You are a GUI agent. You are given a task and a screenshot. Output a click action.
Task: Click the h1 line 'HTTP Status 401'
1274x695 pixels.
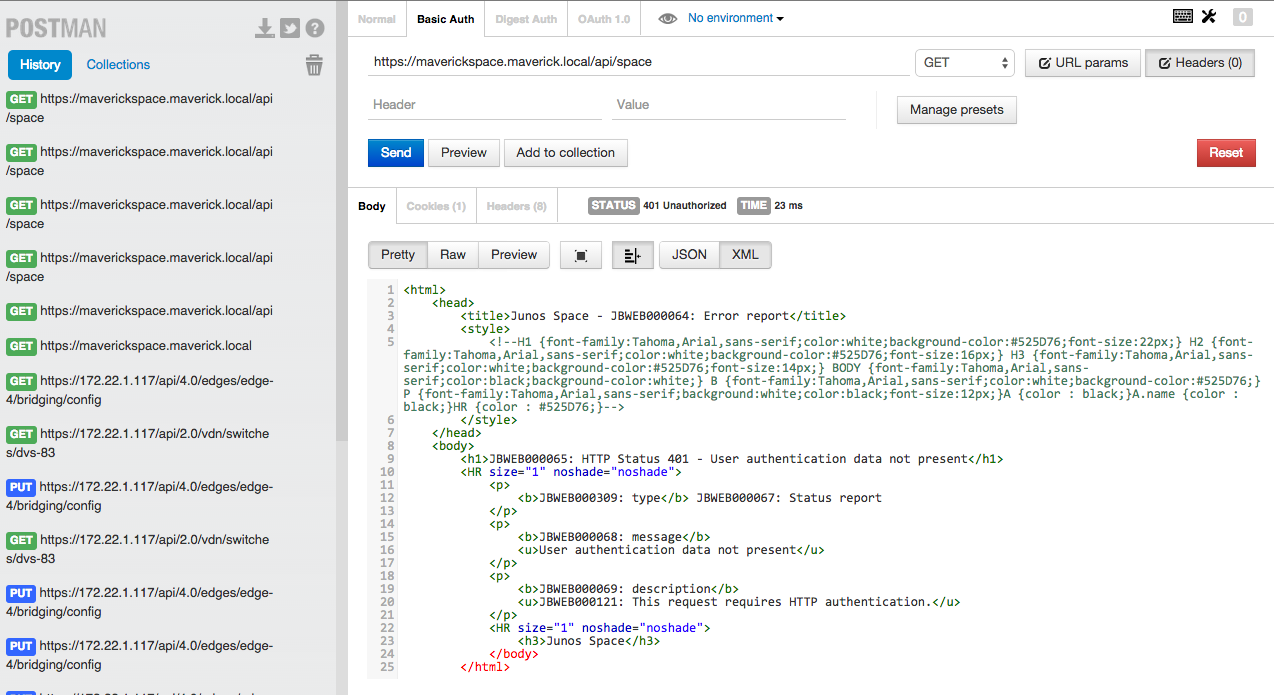[x=732, y=459]
